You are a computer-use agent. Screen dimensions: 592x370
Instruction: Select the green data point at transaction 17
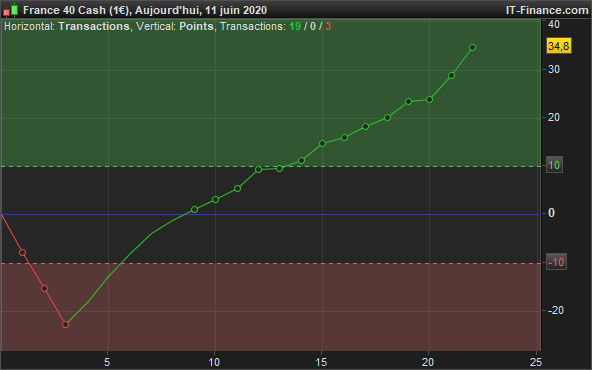[x=365, y=126]
